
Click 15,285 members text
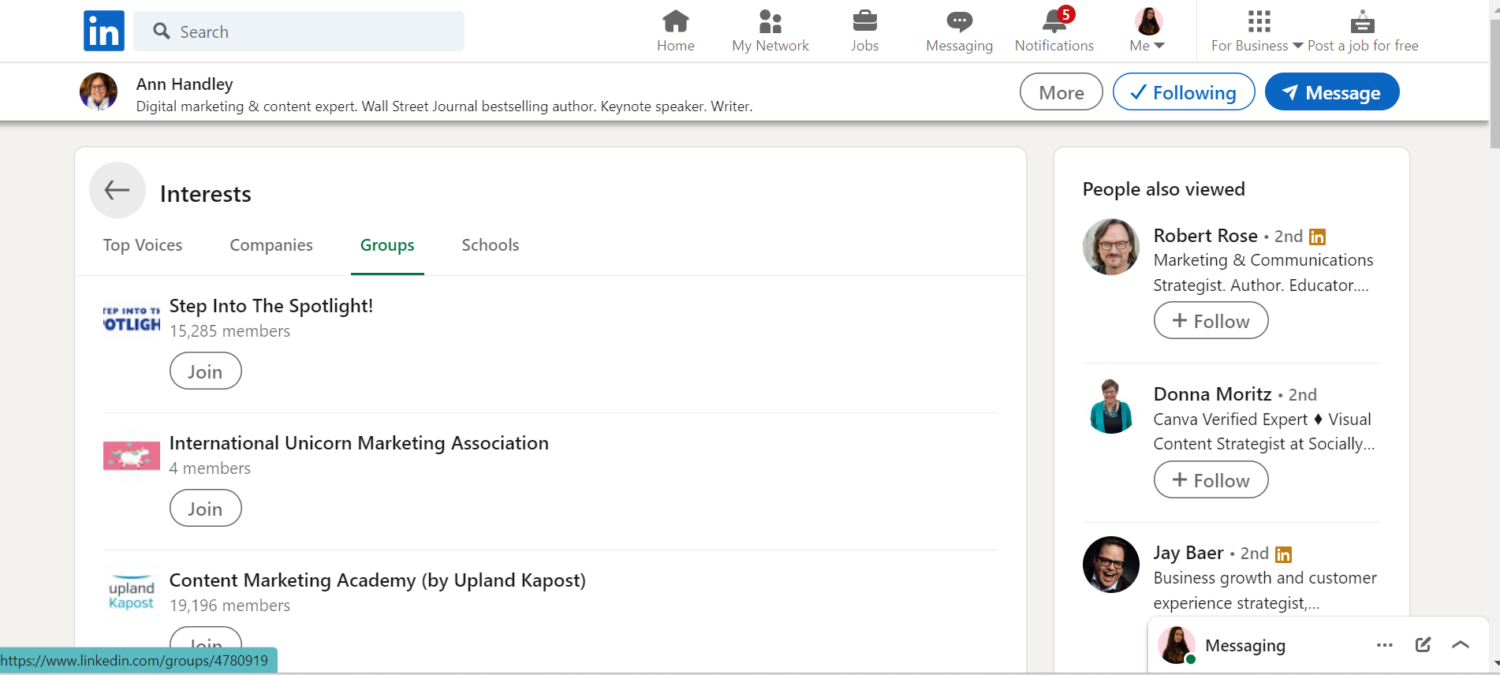230,331
